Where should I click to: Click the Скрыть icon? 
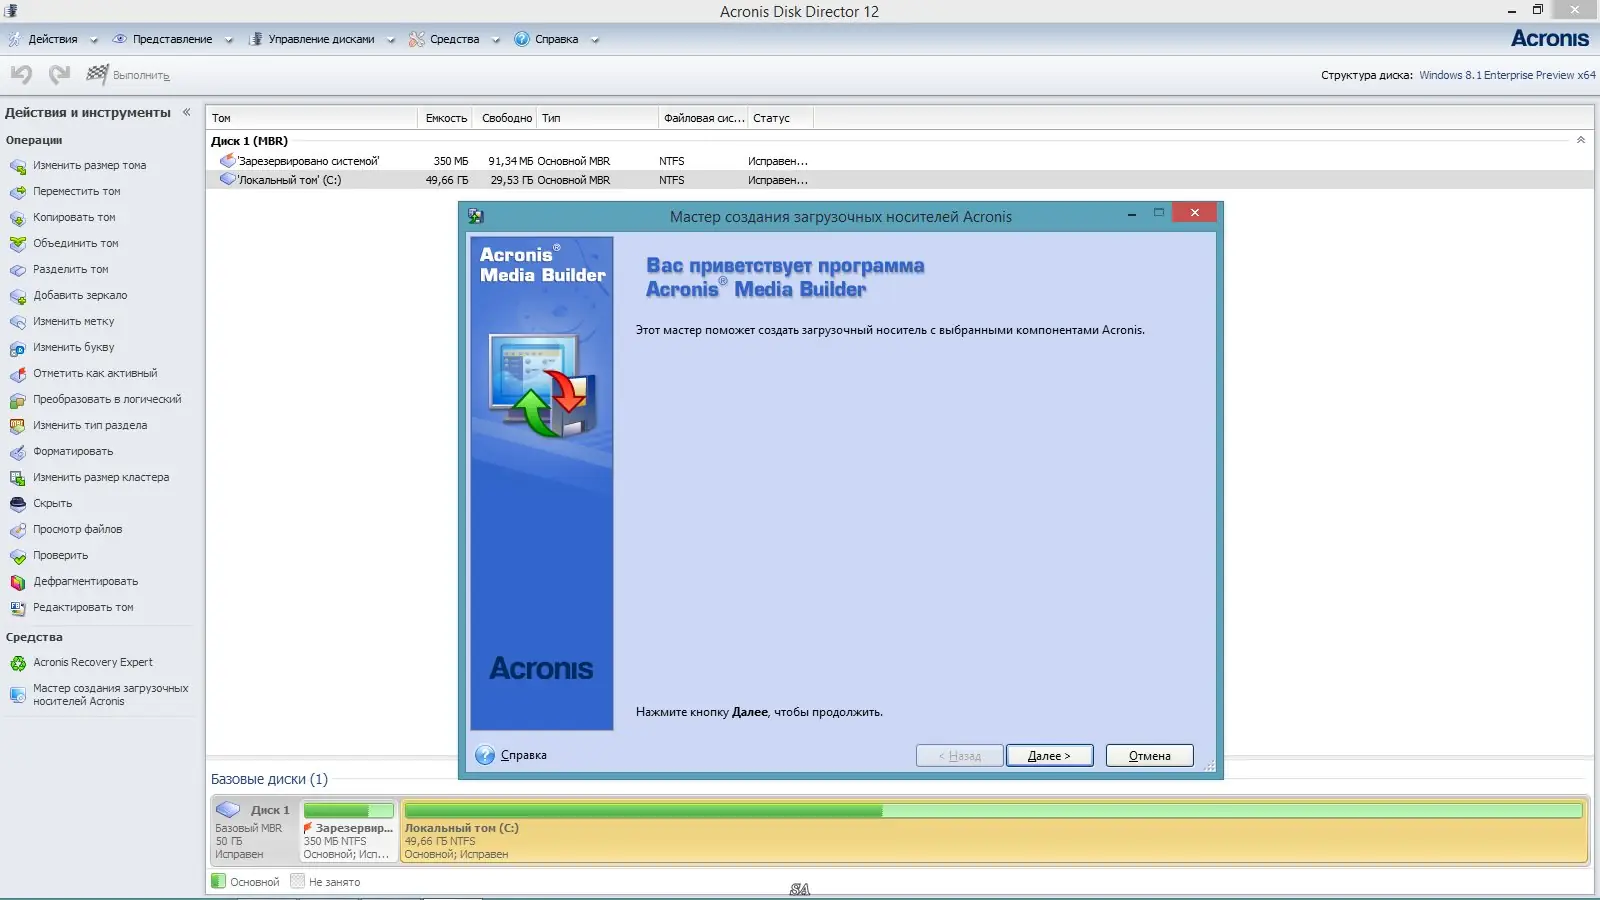(x=18, y=504)
